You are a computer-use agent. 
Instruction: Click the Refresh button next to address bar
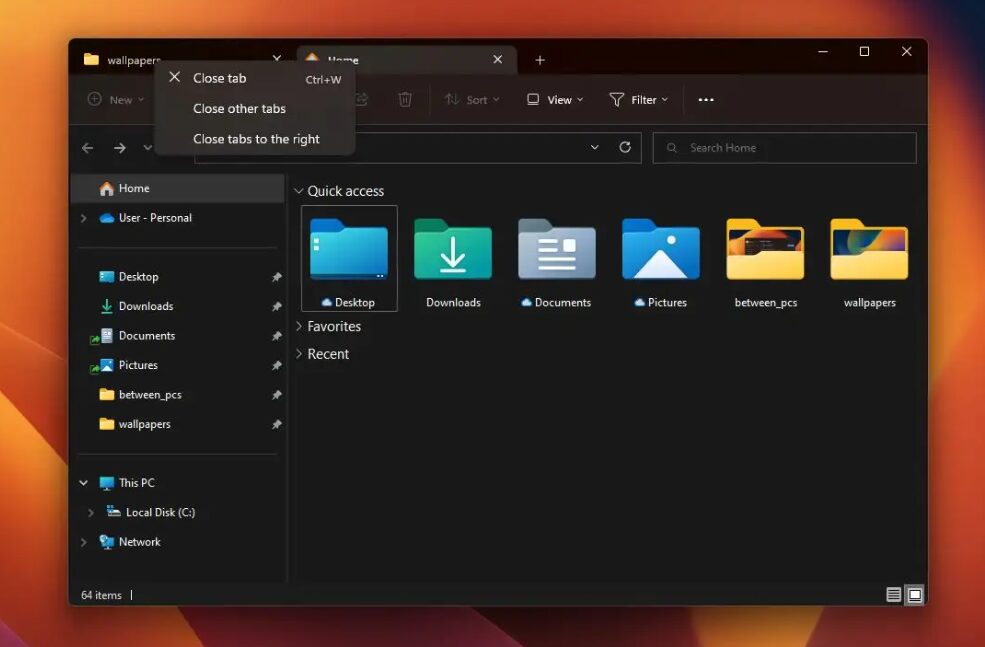[625, 147]
